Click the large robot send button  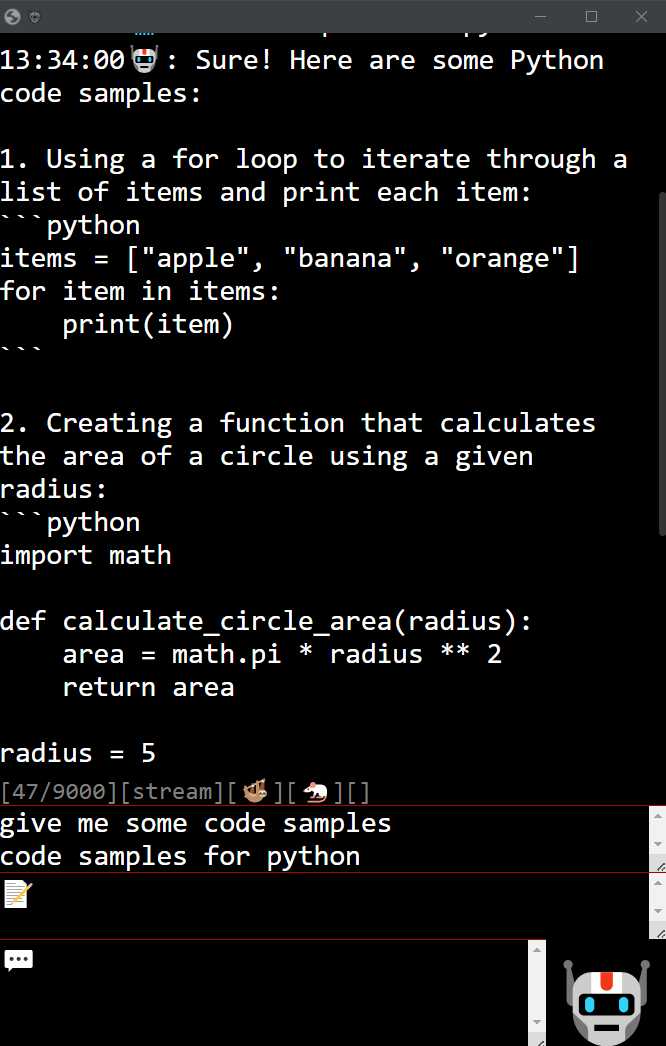tap(606, 1001)
